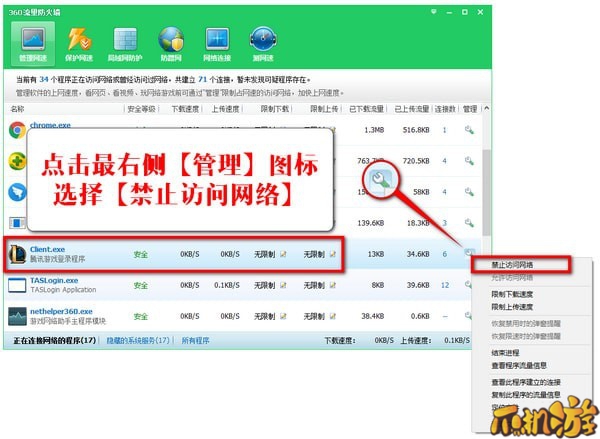Choose 限制下载速度 in context menu
This screenshot has height=439, width=600.
tap(512, 294)
